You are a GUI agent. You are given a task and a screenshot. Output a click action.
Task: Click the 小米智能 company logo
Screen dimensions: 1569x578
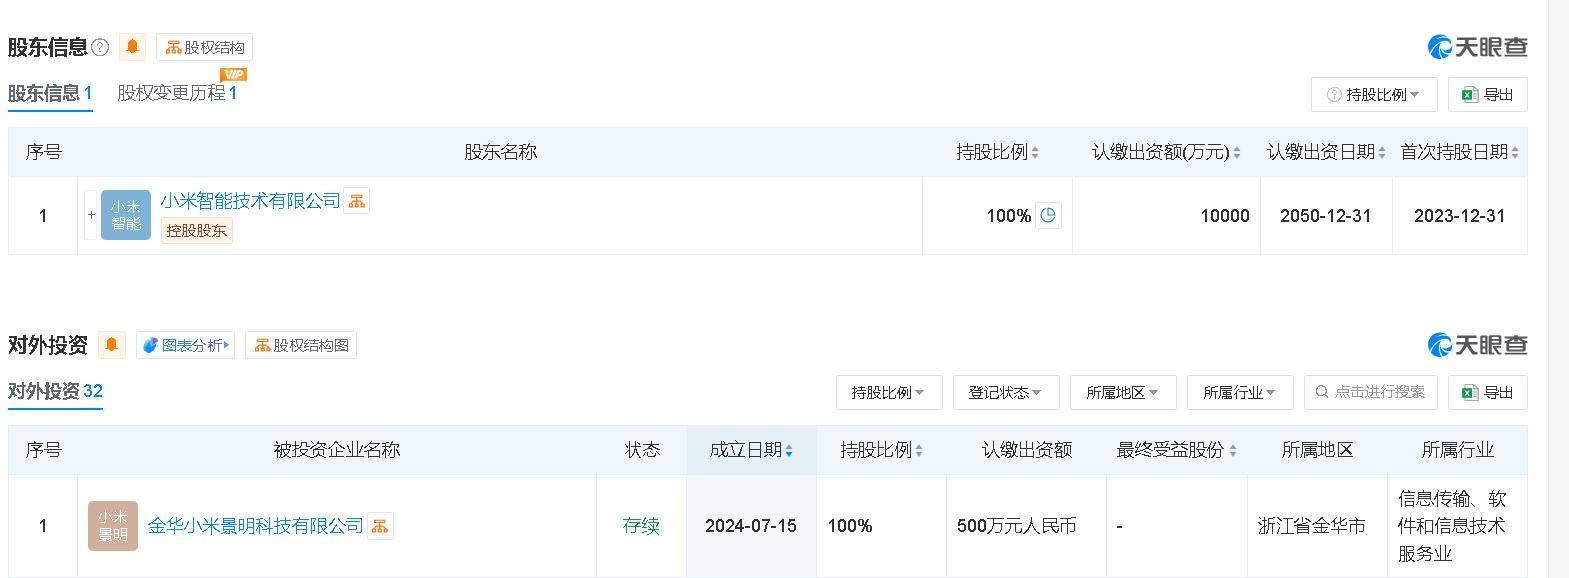[x=126, y=215]
